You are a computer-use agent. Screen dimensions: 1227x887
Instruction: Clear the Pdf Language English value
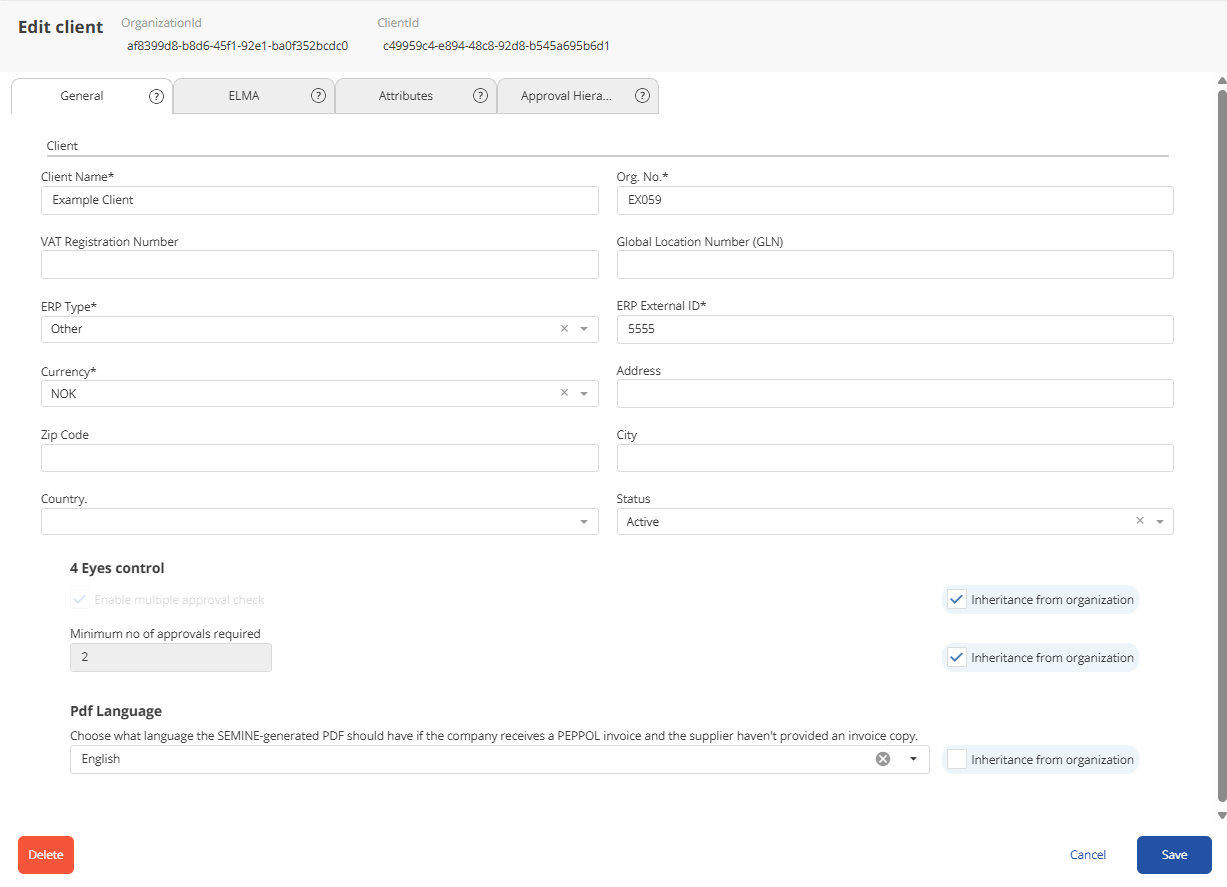point(883,759)
